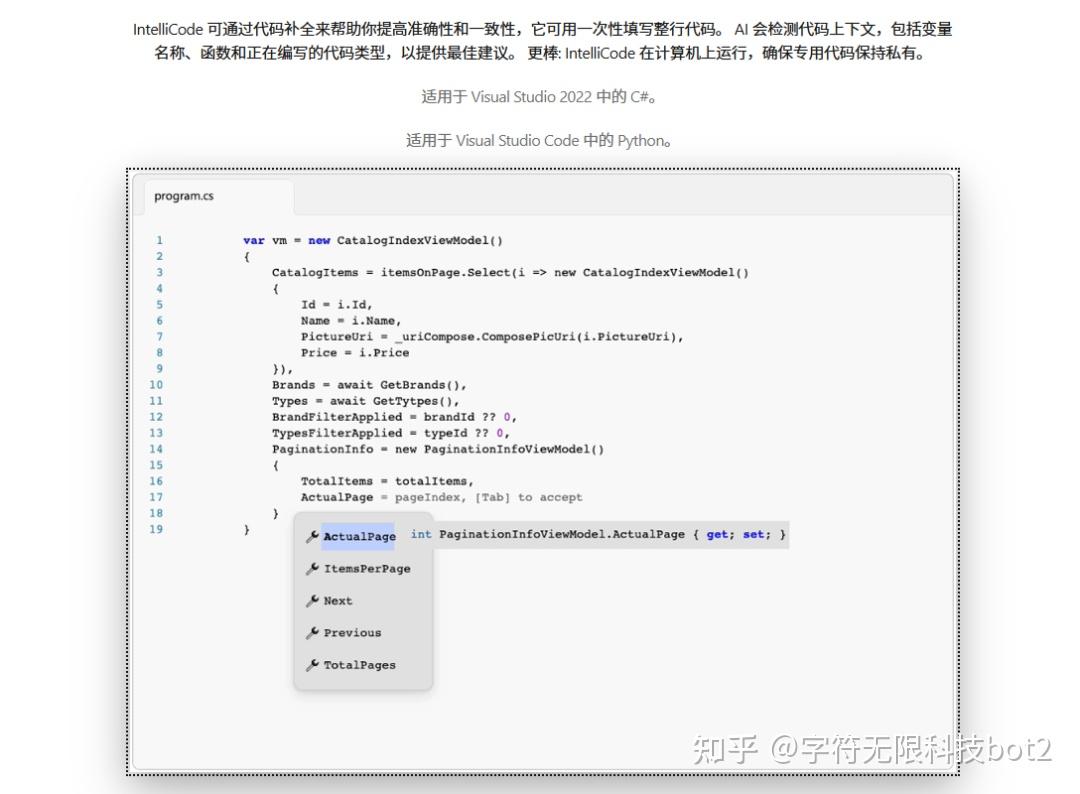Click the 'var' keyword on line 1
This screenshot has height=794, width=1080.
[x=253, y=240]
